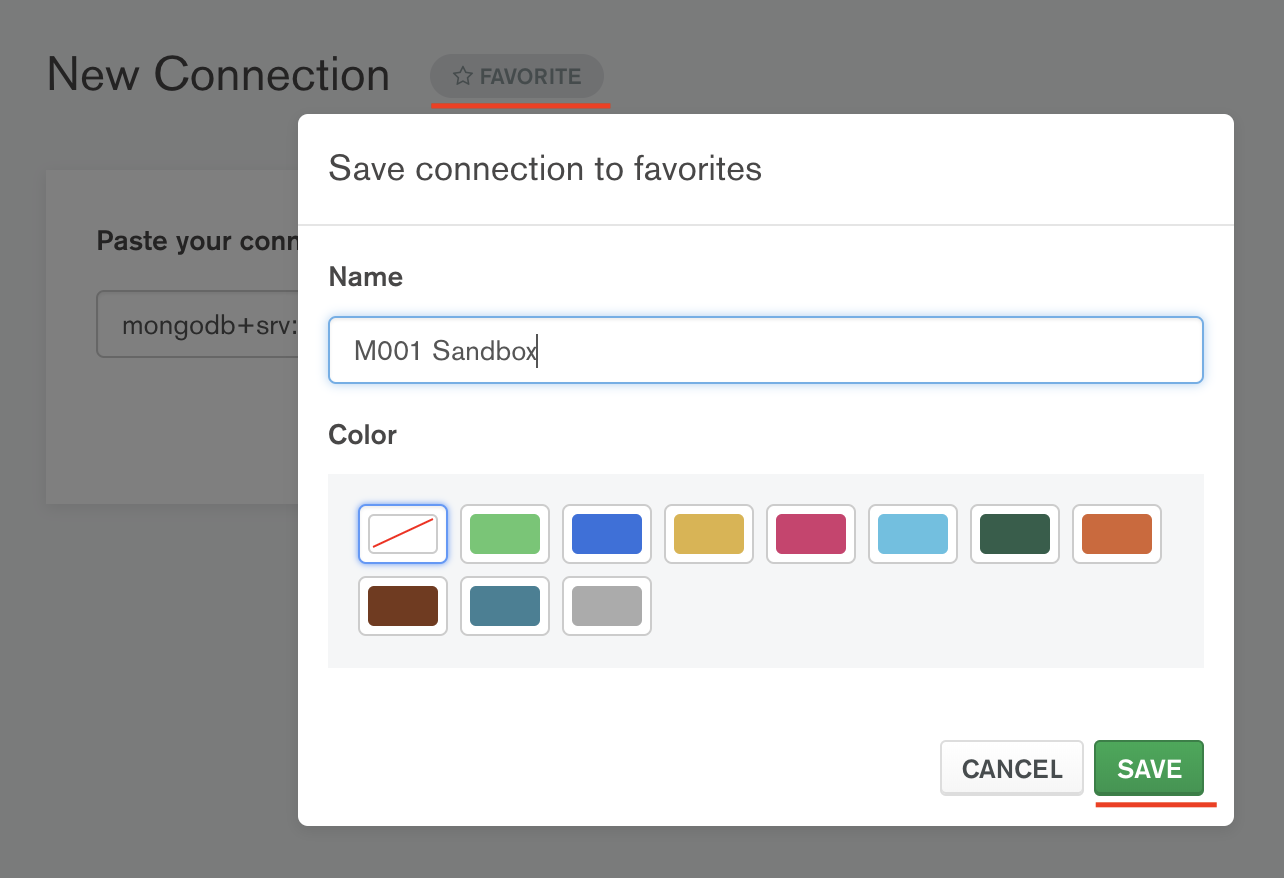Pick the magenta pink color swatch
The width and height of the screenshot is (1284, 878).
click(811, 534)
